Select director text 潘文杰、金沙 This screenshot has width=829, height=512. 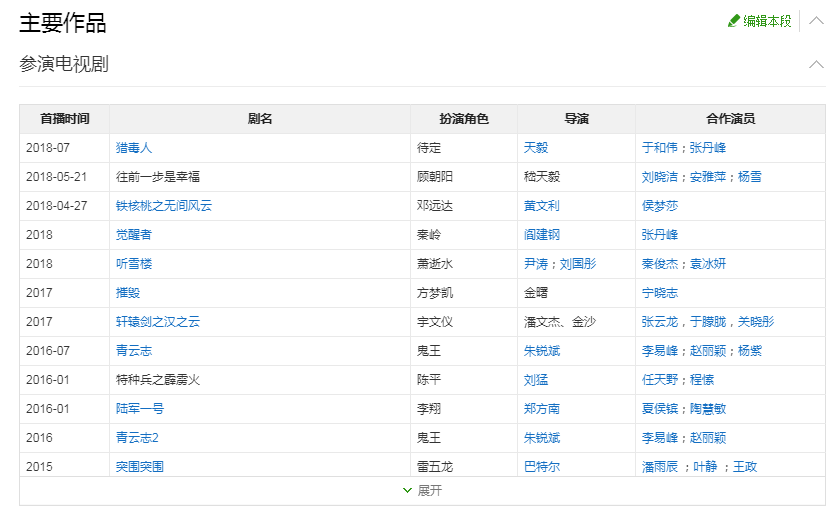click(x=560, y=322)
